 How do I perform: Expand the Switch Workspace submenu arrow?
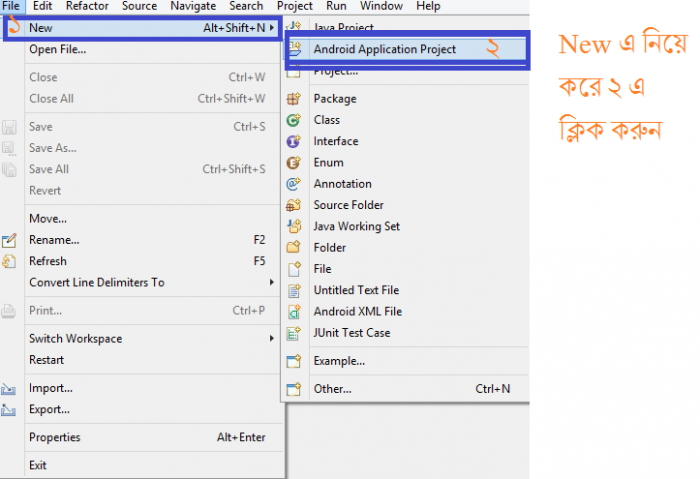coord(271,338)
